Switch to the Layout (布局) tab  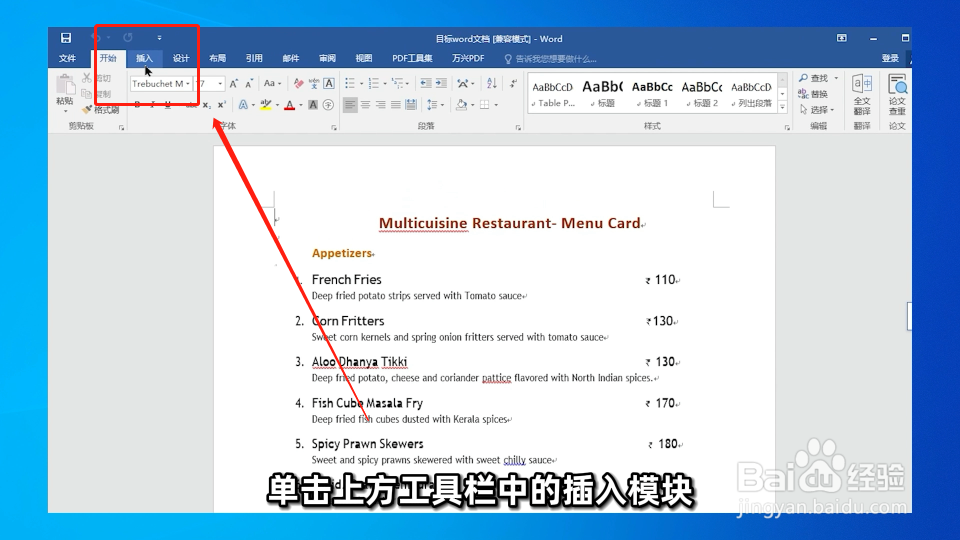click(217, 58)
